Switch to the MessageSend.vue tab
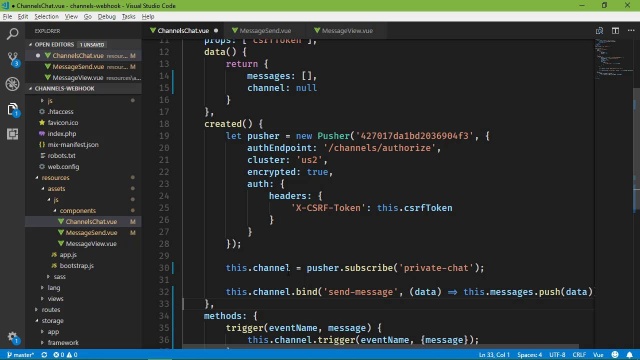 pyautogui.click(x=265, y=31)
